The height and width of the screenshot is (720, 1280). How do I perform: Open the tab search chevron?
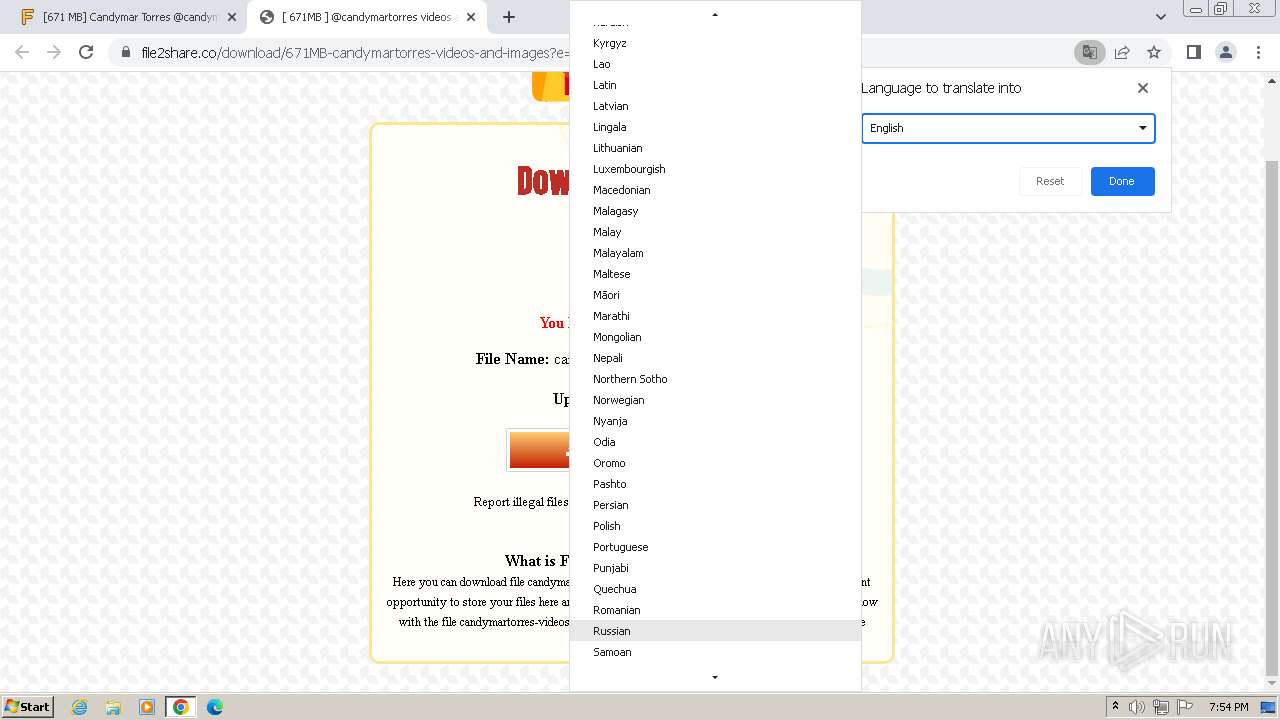pos(1160,17)
